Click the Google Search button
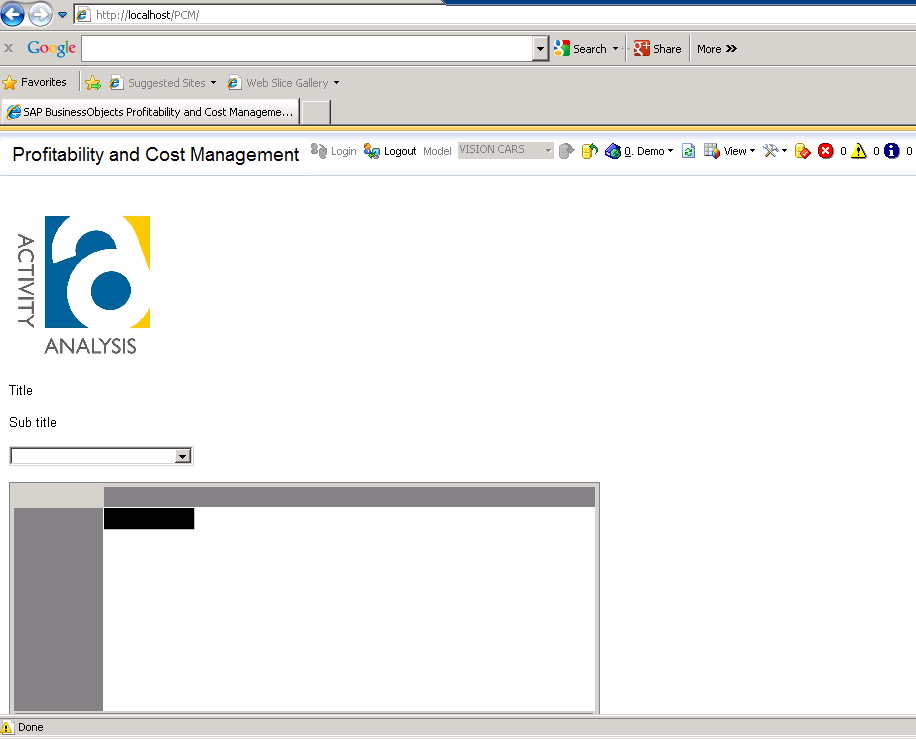 [581, 49]
